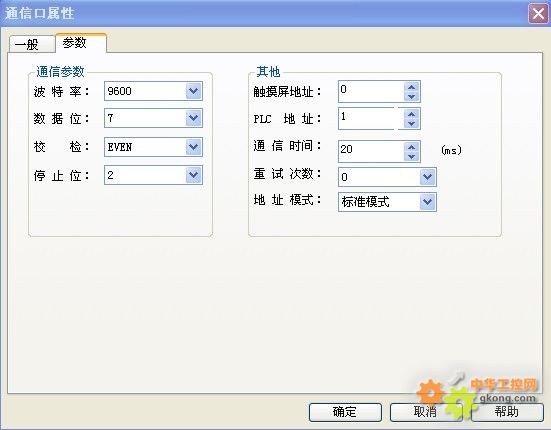This screenshot has height=430, width=551.
Task: Increase 触摸屏地址 with the up arrow
Action: click(411, 87)
